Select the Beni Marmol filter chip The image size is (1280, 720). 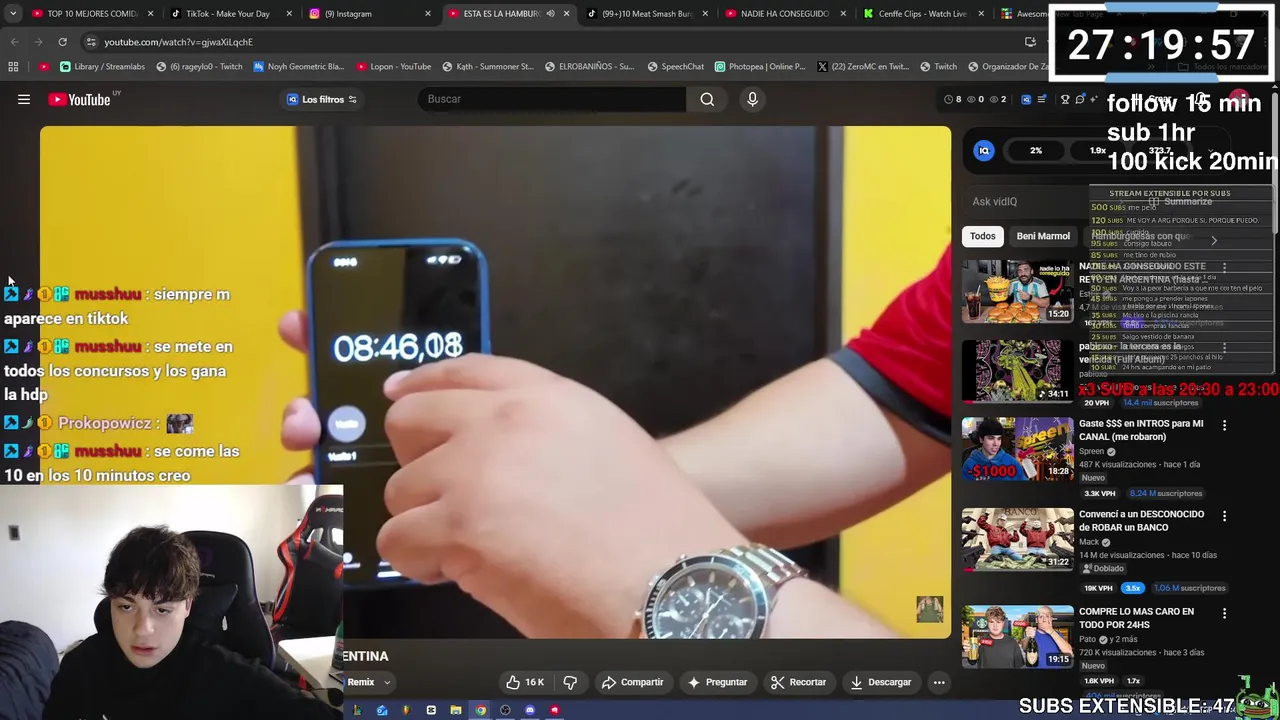click(1043, 236)
